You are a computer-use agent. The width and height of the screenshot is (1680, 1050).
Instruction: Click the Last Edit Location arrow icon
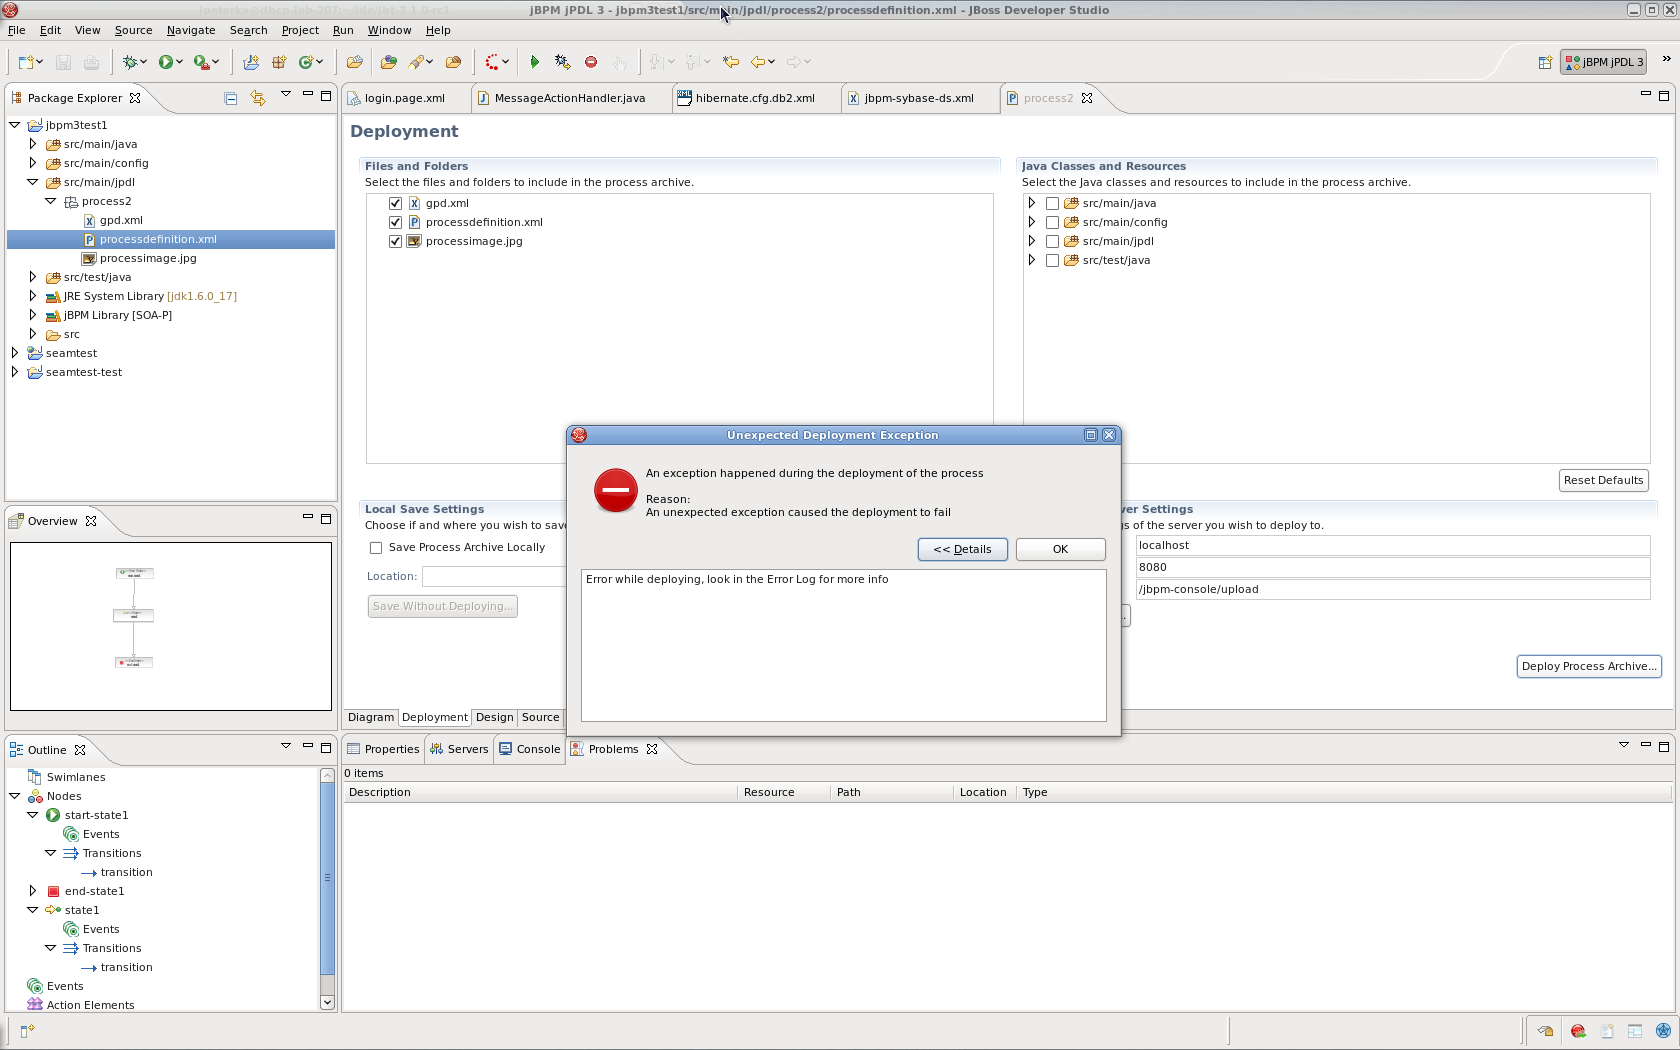731,62
